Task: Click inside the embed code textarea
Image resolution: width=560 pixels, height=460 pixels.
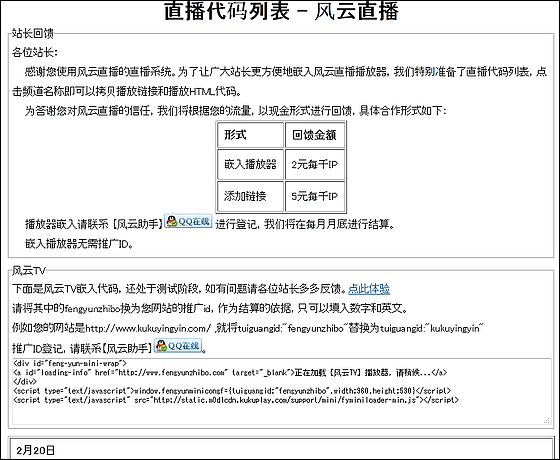Action: click(282, 391)
